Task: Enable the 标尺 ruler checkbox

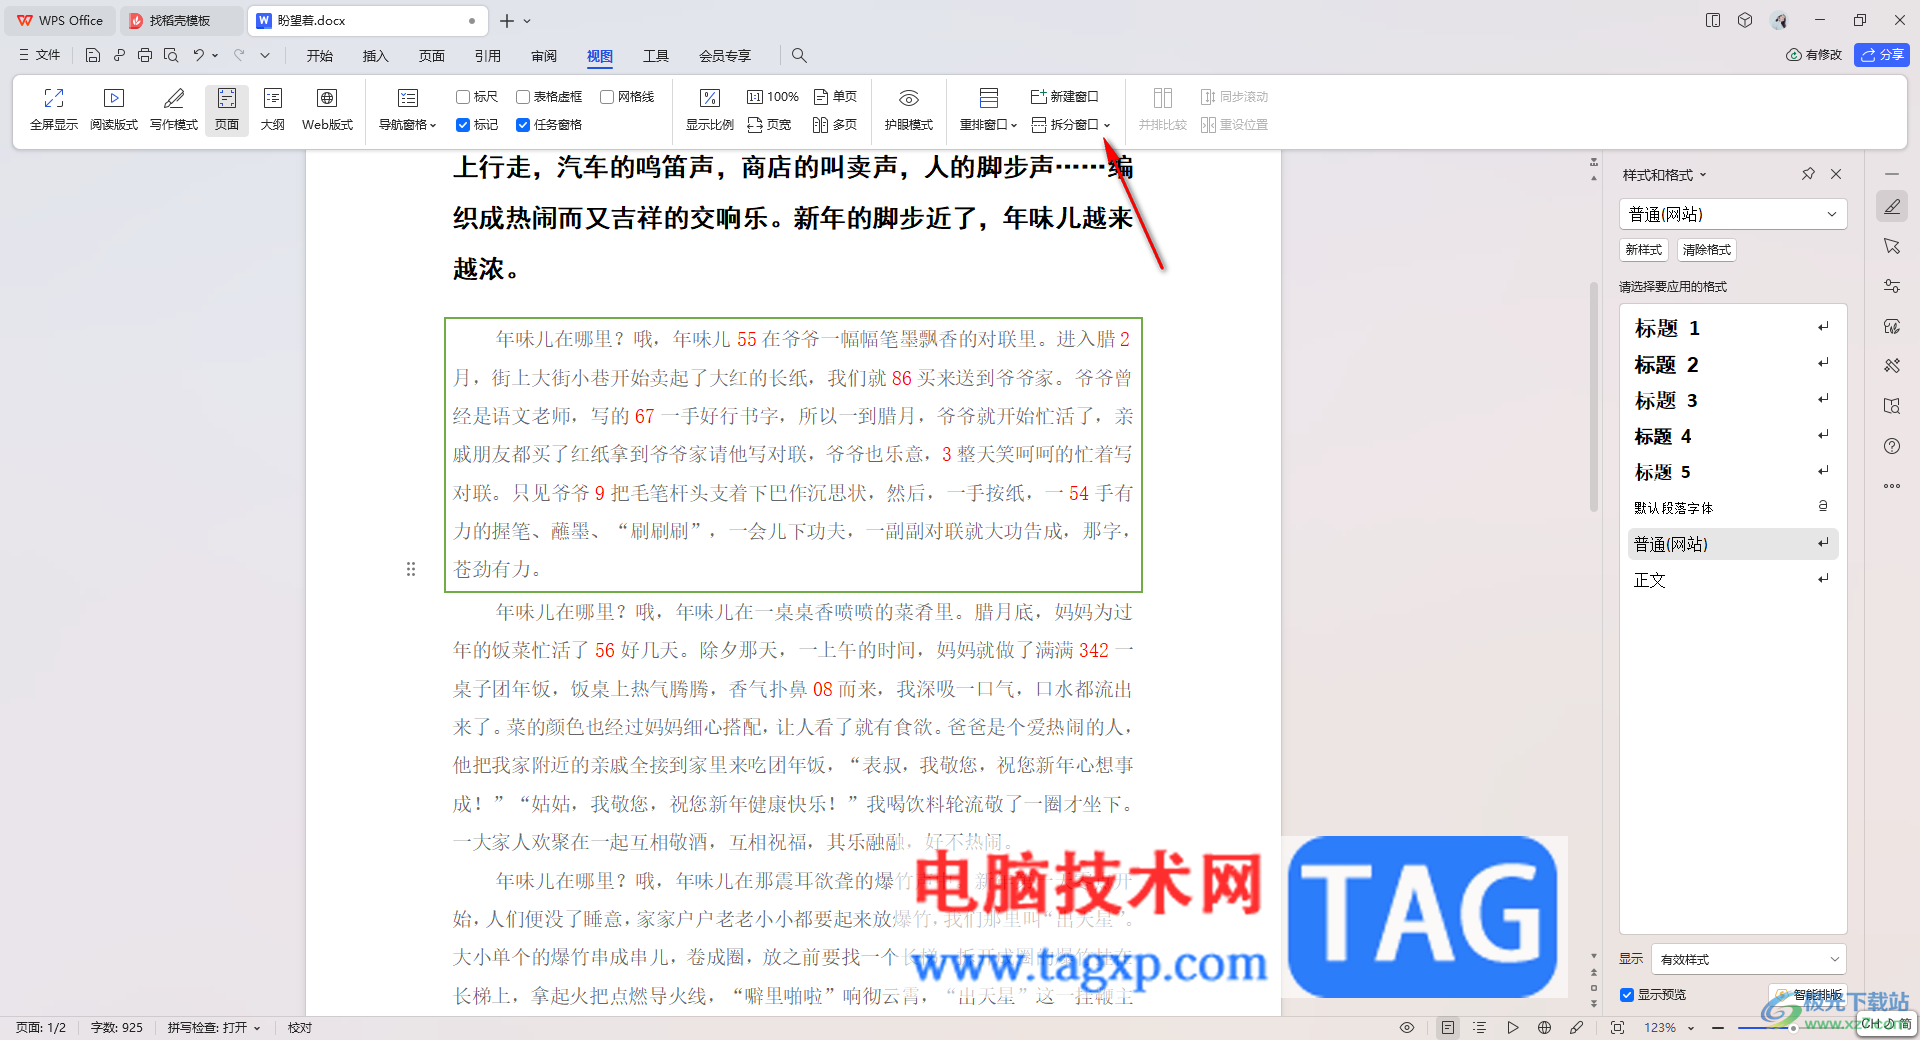Action: coord(463,97)
